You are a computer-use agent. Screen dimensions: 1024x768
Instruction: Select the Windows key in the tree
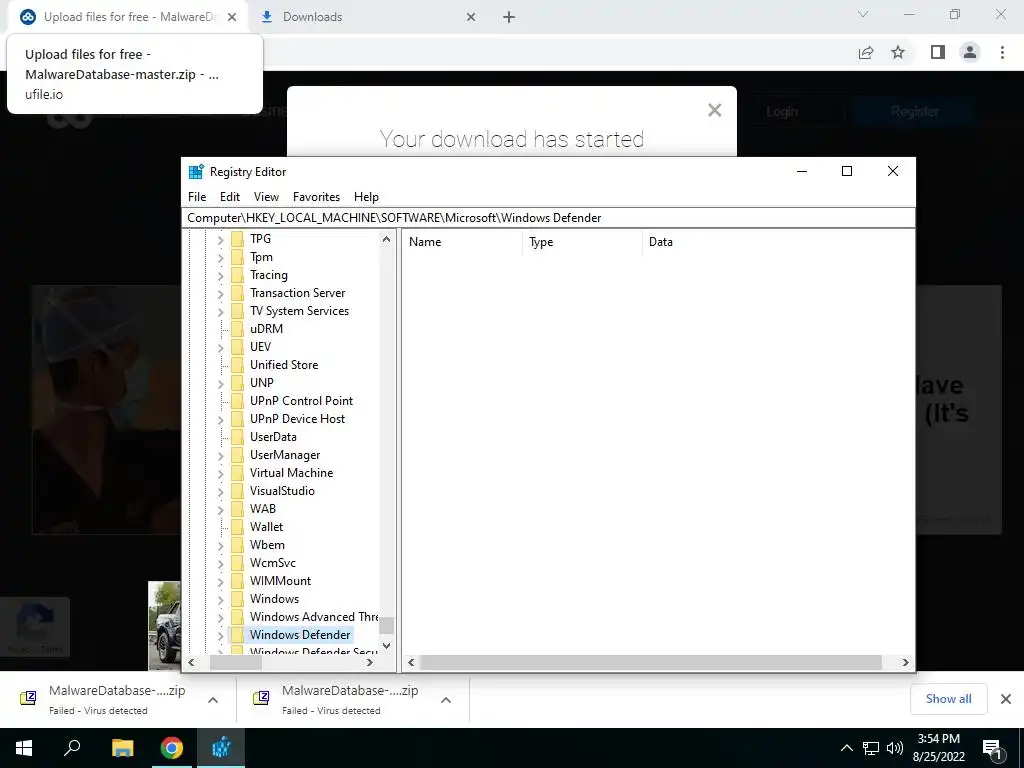[x=274, y=598]
